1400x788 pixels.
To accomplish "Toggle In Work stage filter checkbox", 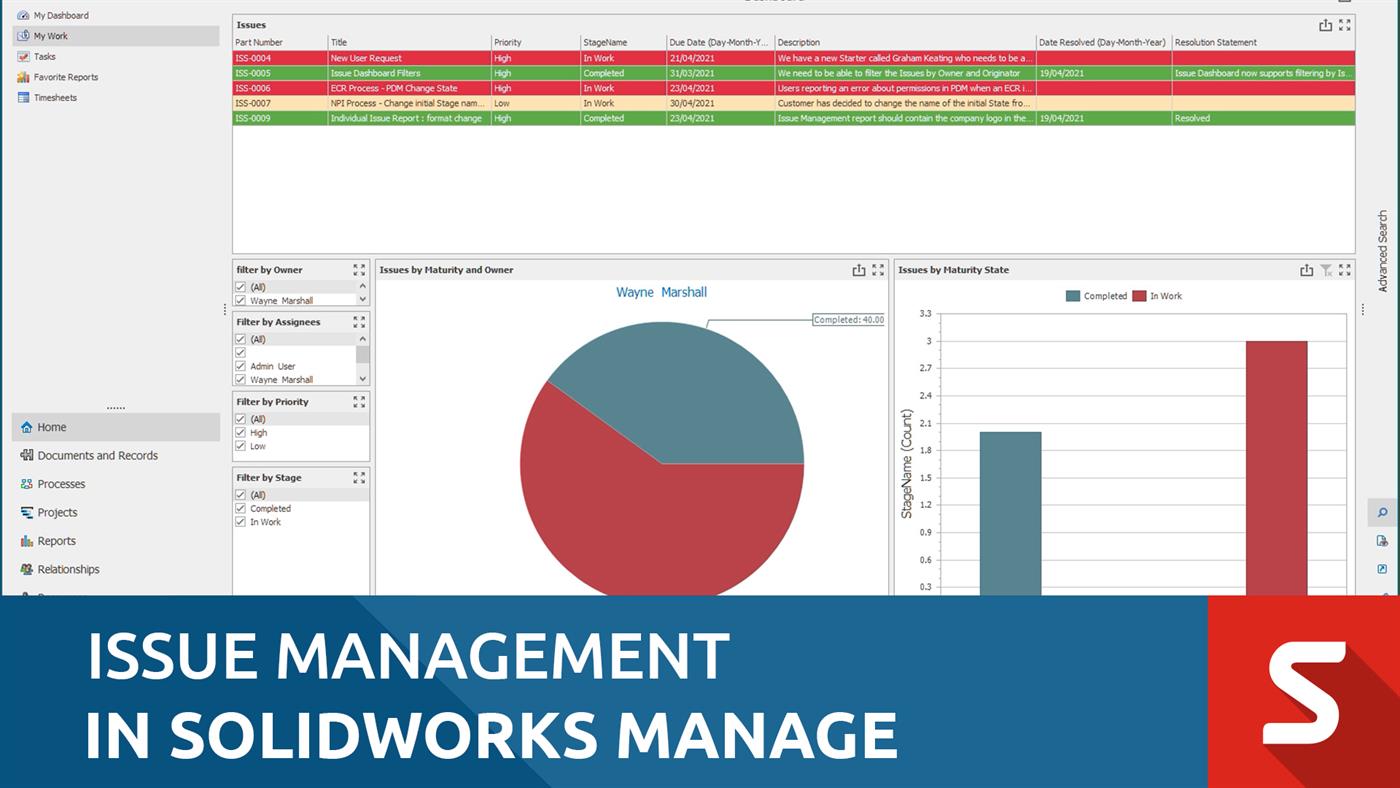I will [240, 522].
